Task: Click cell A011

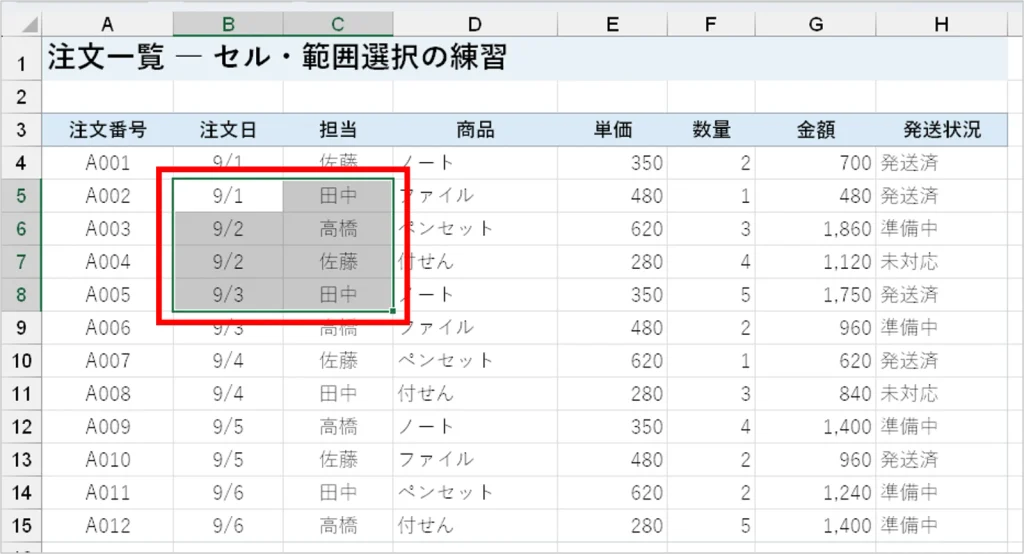Action: point(108,493)
